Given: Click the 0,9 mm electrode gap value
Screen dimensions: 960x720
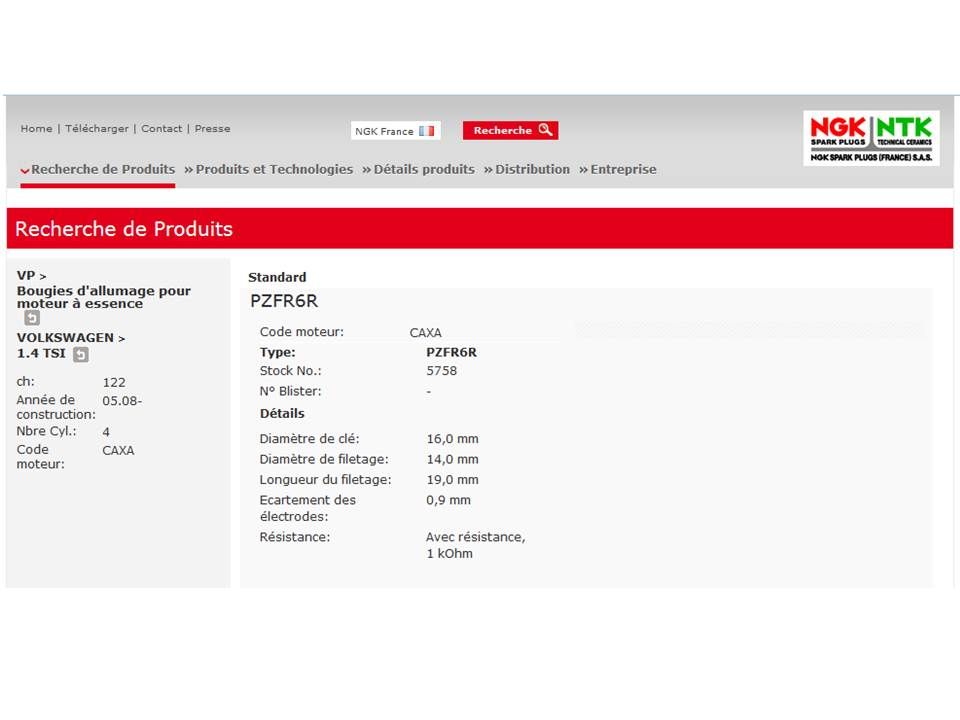Looking at the screenshot, I should click(449, 500).
